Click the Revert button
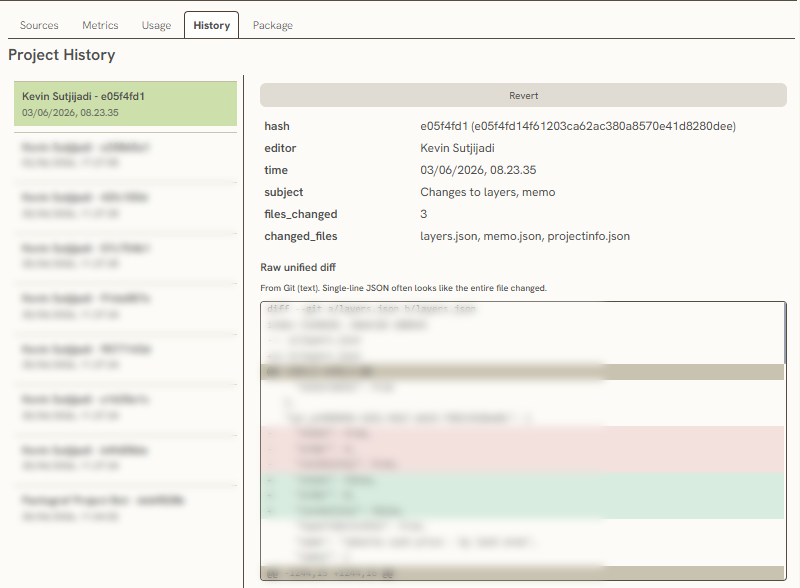 (523, 95)
